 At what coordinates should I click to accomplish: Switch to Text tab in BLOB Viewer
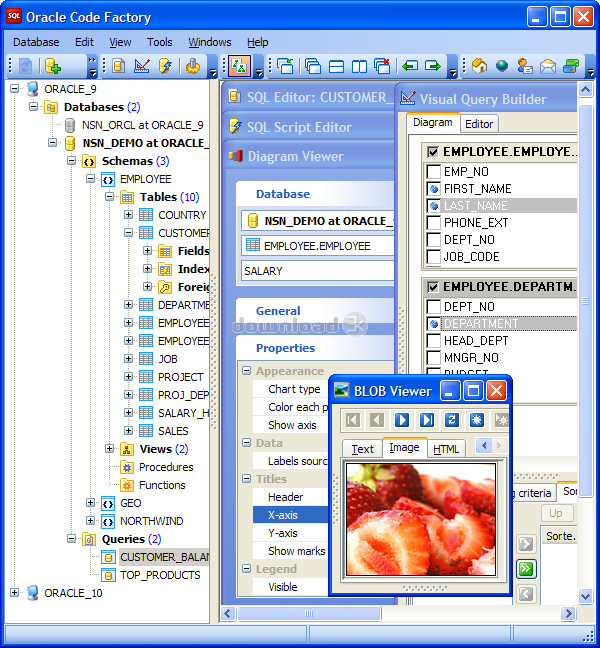pos(362,449)
